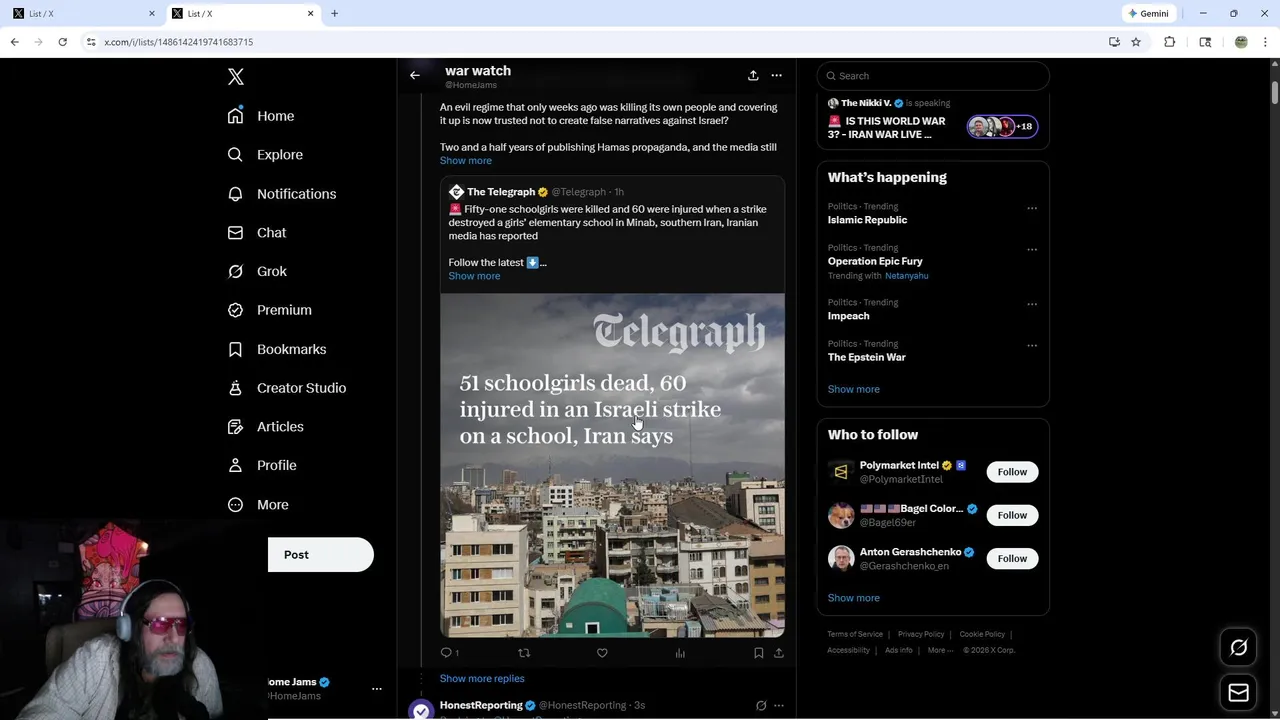Bookmark this page with star icon
The image size is (1280, 720).
pos(1136,42)
